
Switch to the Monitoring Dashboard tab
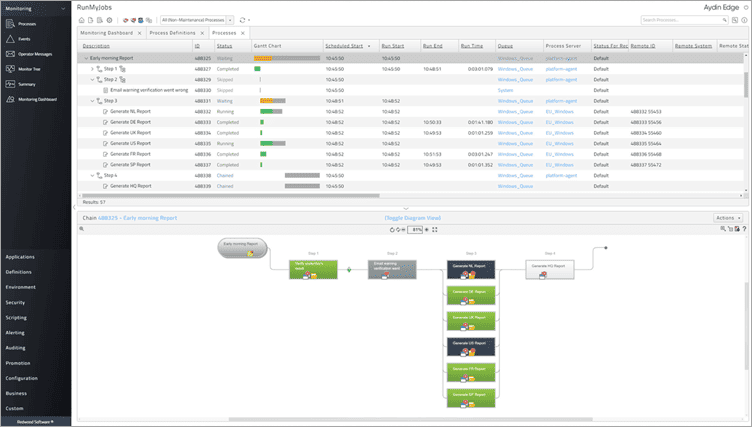click(x=106, y=33)
